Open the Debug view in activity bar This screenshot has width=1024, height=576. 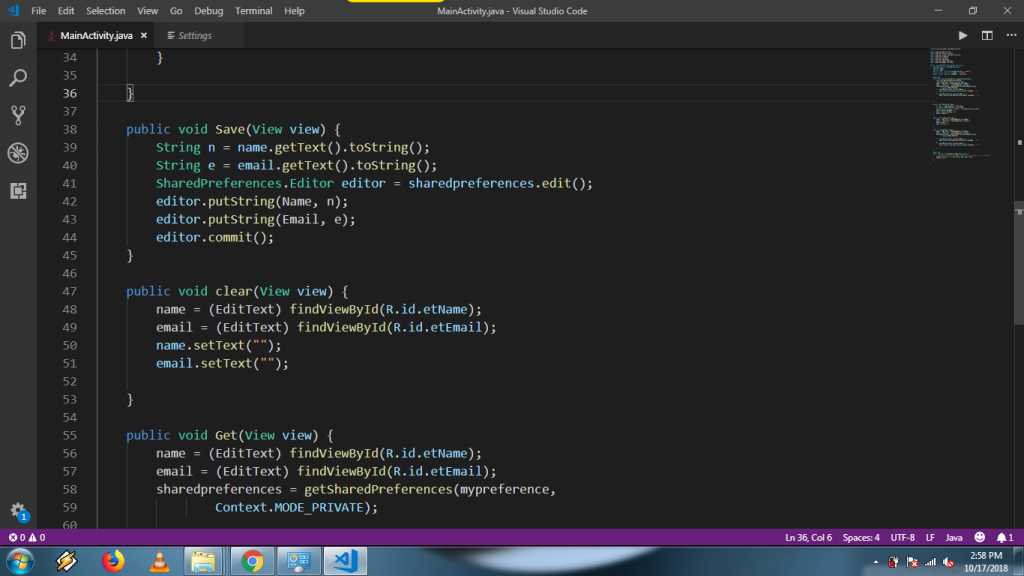point(18,153)
